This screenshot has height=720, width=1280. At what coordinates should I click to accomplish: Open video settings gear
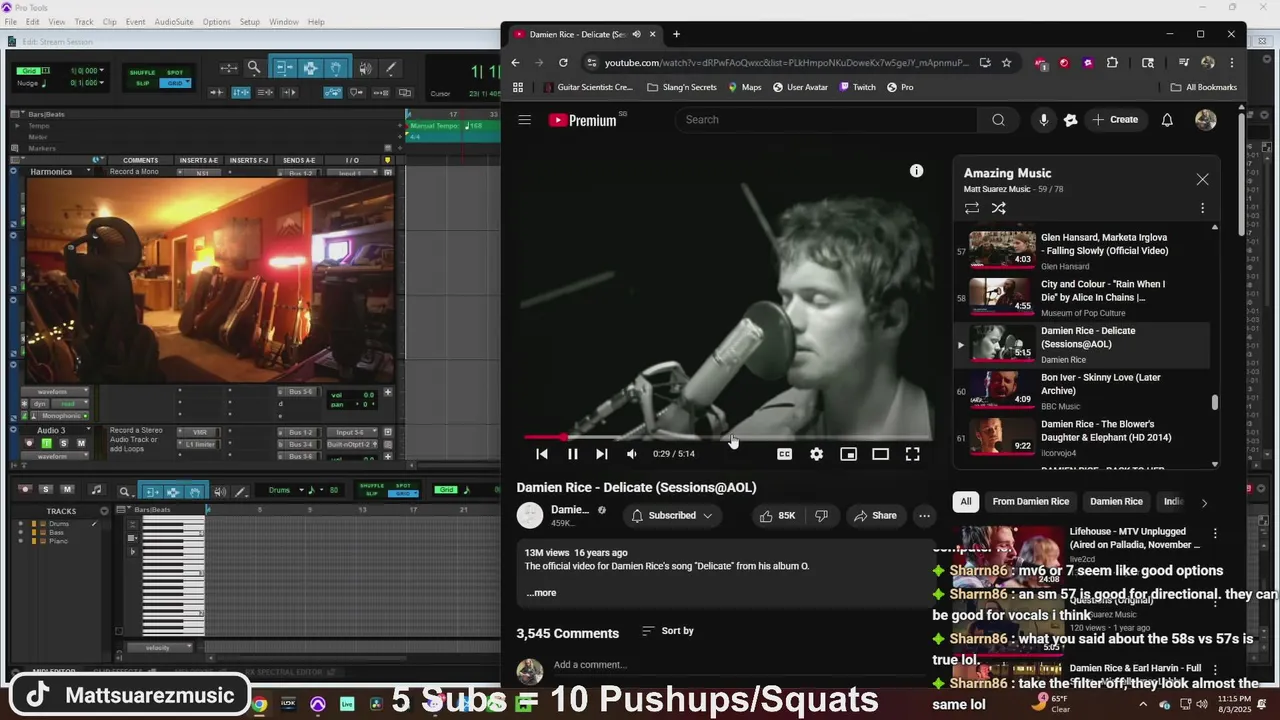[x=817, y=454]
